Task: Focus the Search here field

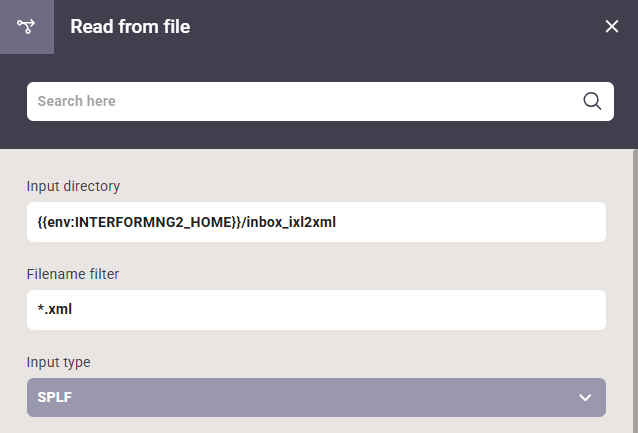Action: click(320, 101)
